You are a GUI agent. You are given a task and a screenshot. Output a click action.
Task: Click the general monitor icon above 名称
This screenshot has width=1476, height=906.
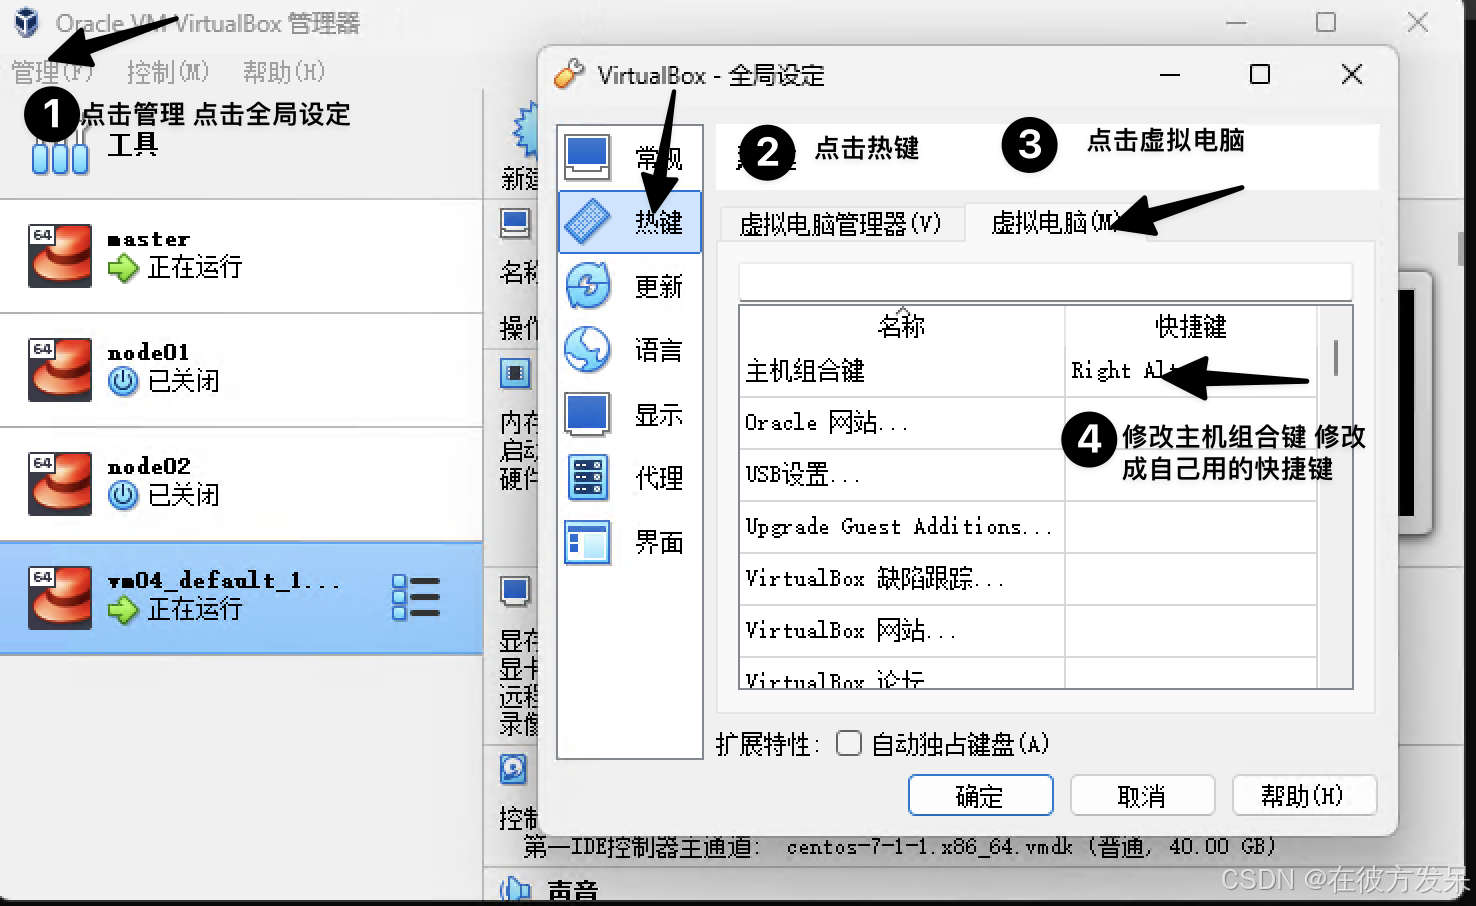click(x=516, y=224)
